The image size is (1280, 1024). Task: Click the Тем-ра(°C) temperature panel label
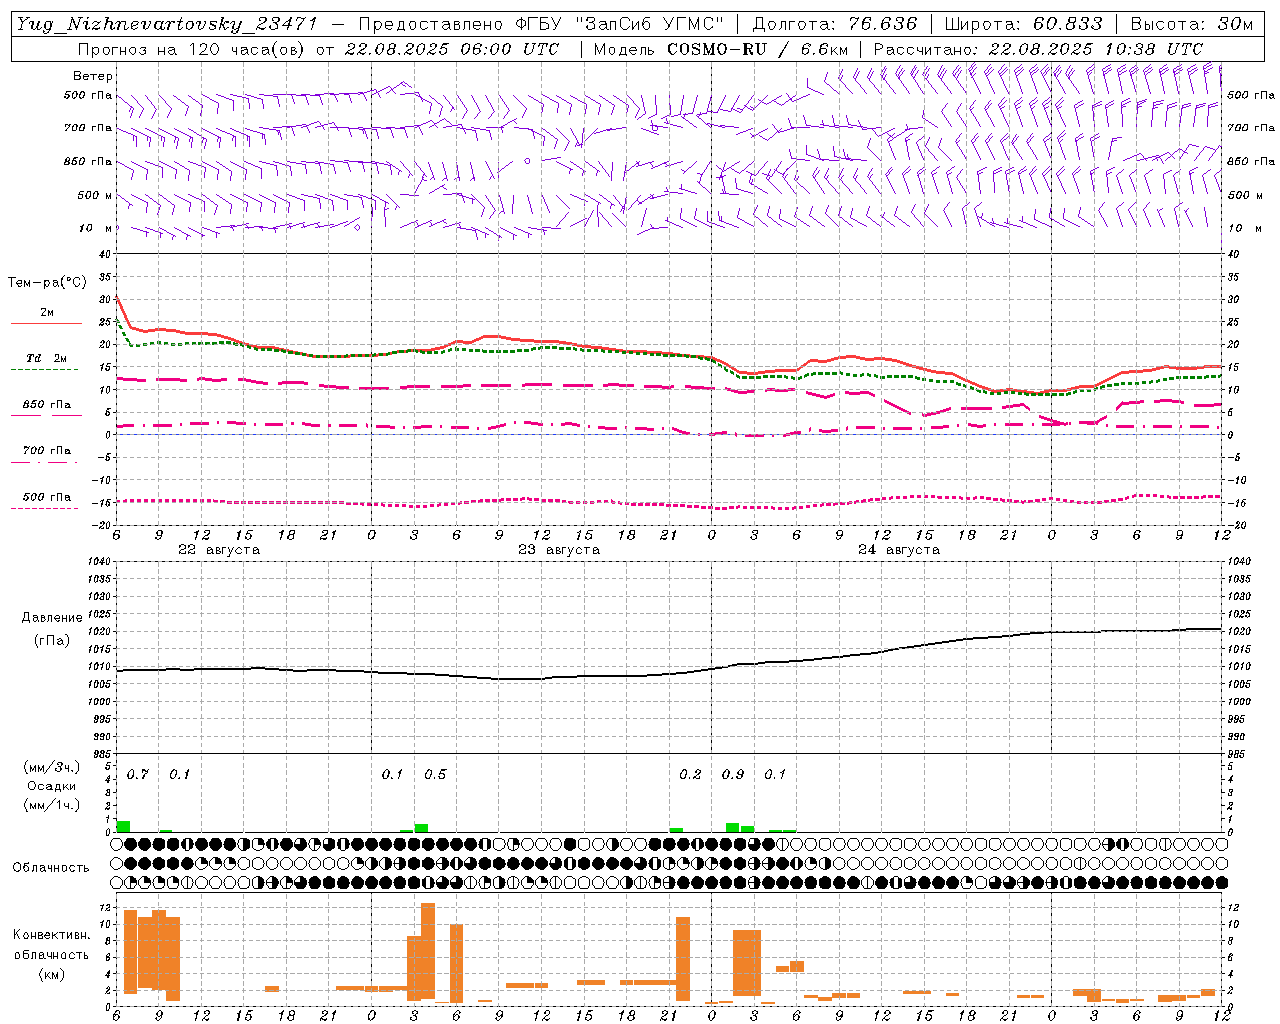[x=47, y=283]
